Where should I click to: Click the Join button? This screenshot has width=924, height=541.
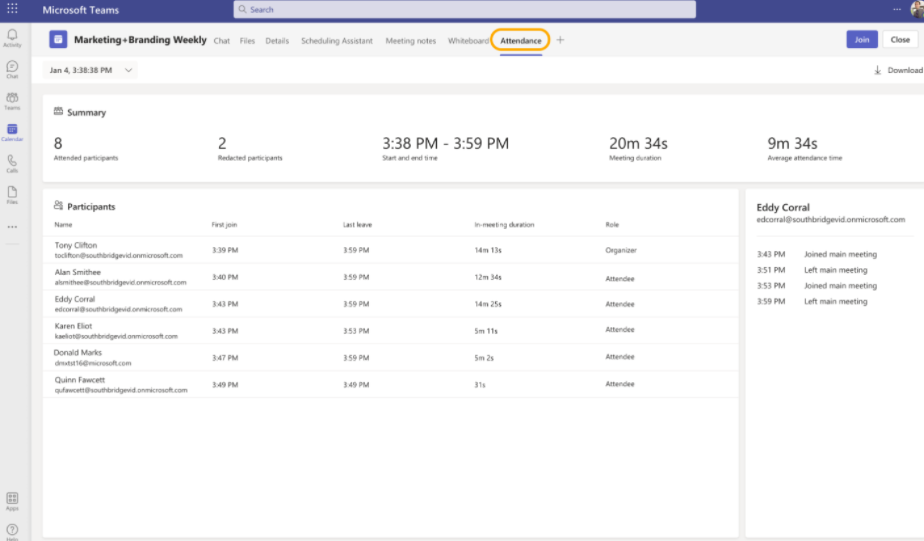point(861,40)
